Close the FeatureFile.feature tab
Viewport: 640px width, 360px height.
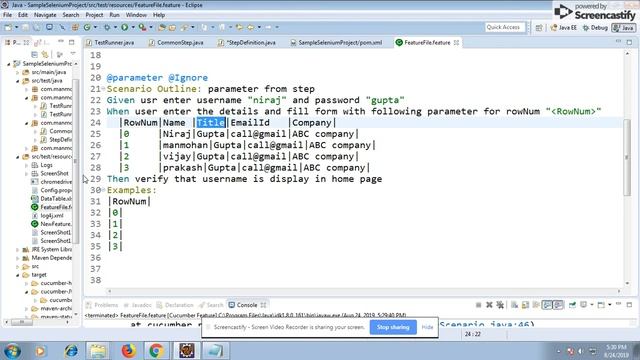tap(456, 42)
